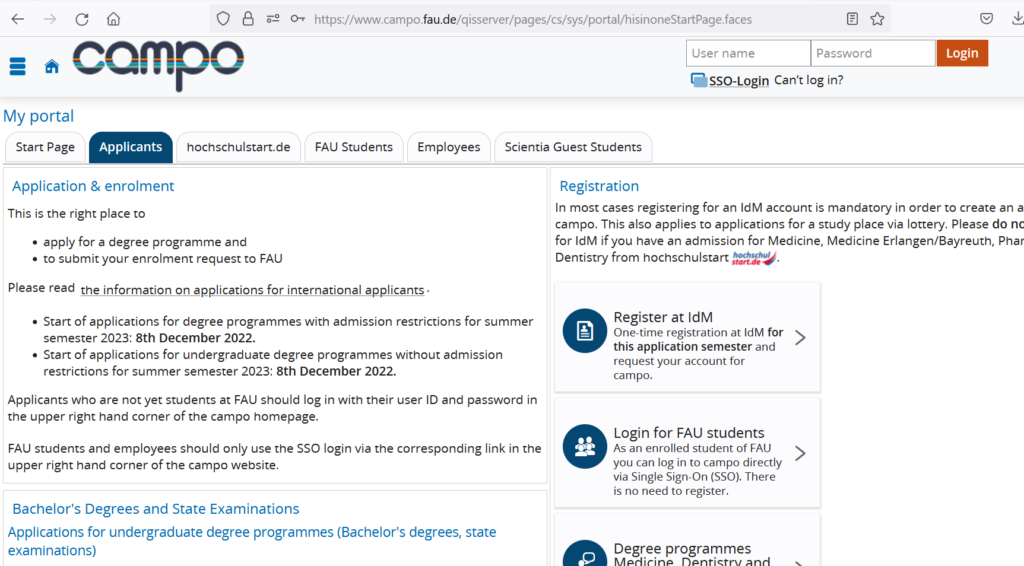Viewport: 1024px width, 566px height.
Task: Open the SSO-Login link
Action: [x=738, y=81]
